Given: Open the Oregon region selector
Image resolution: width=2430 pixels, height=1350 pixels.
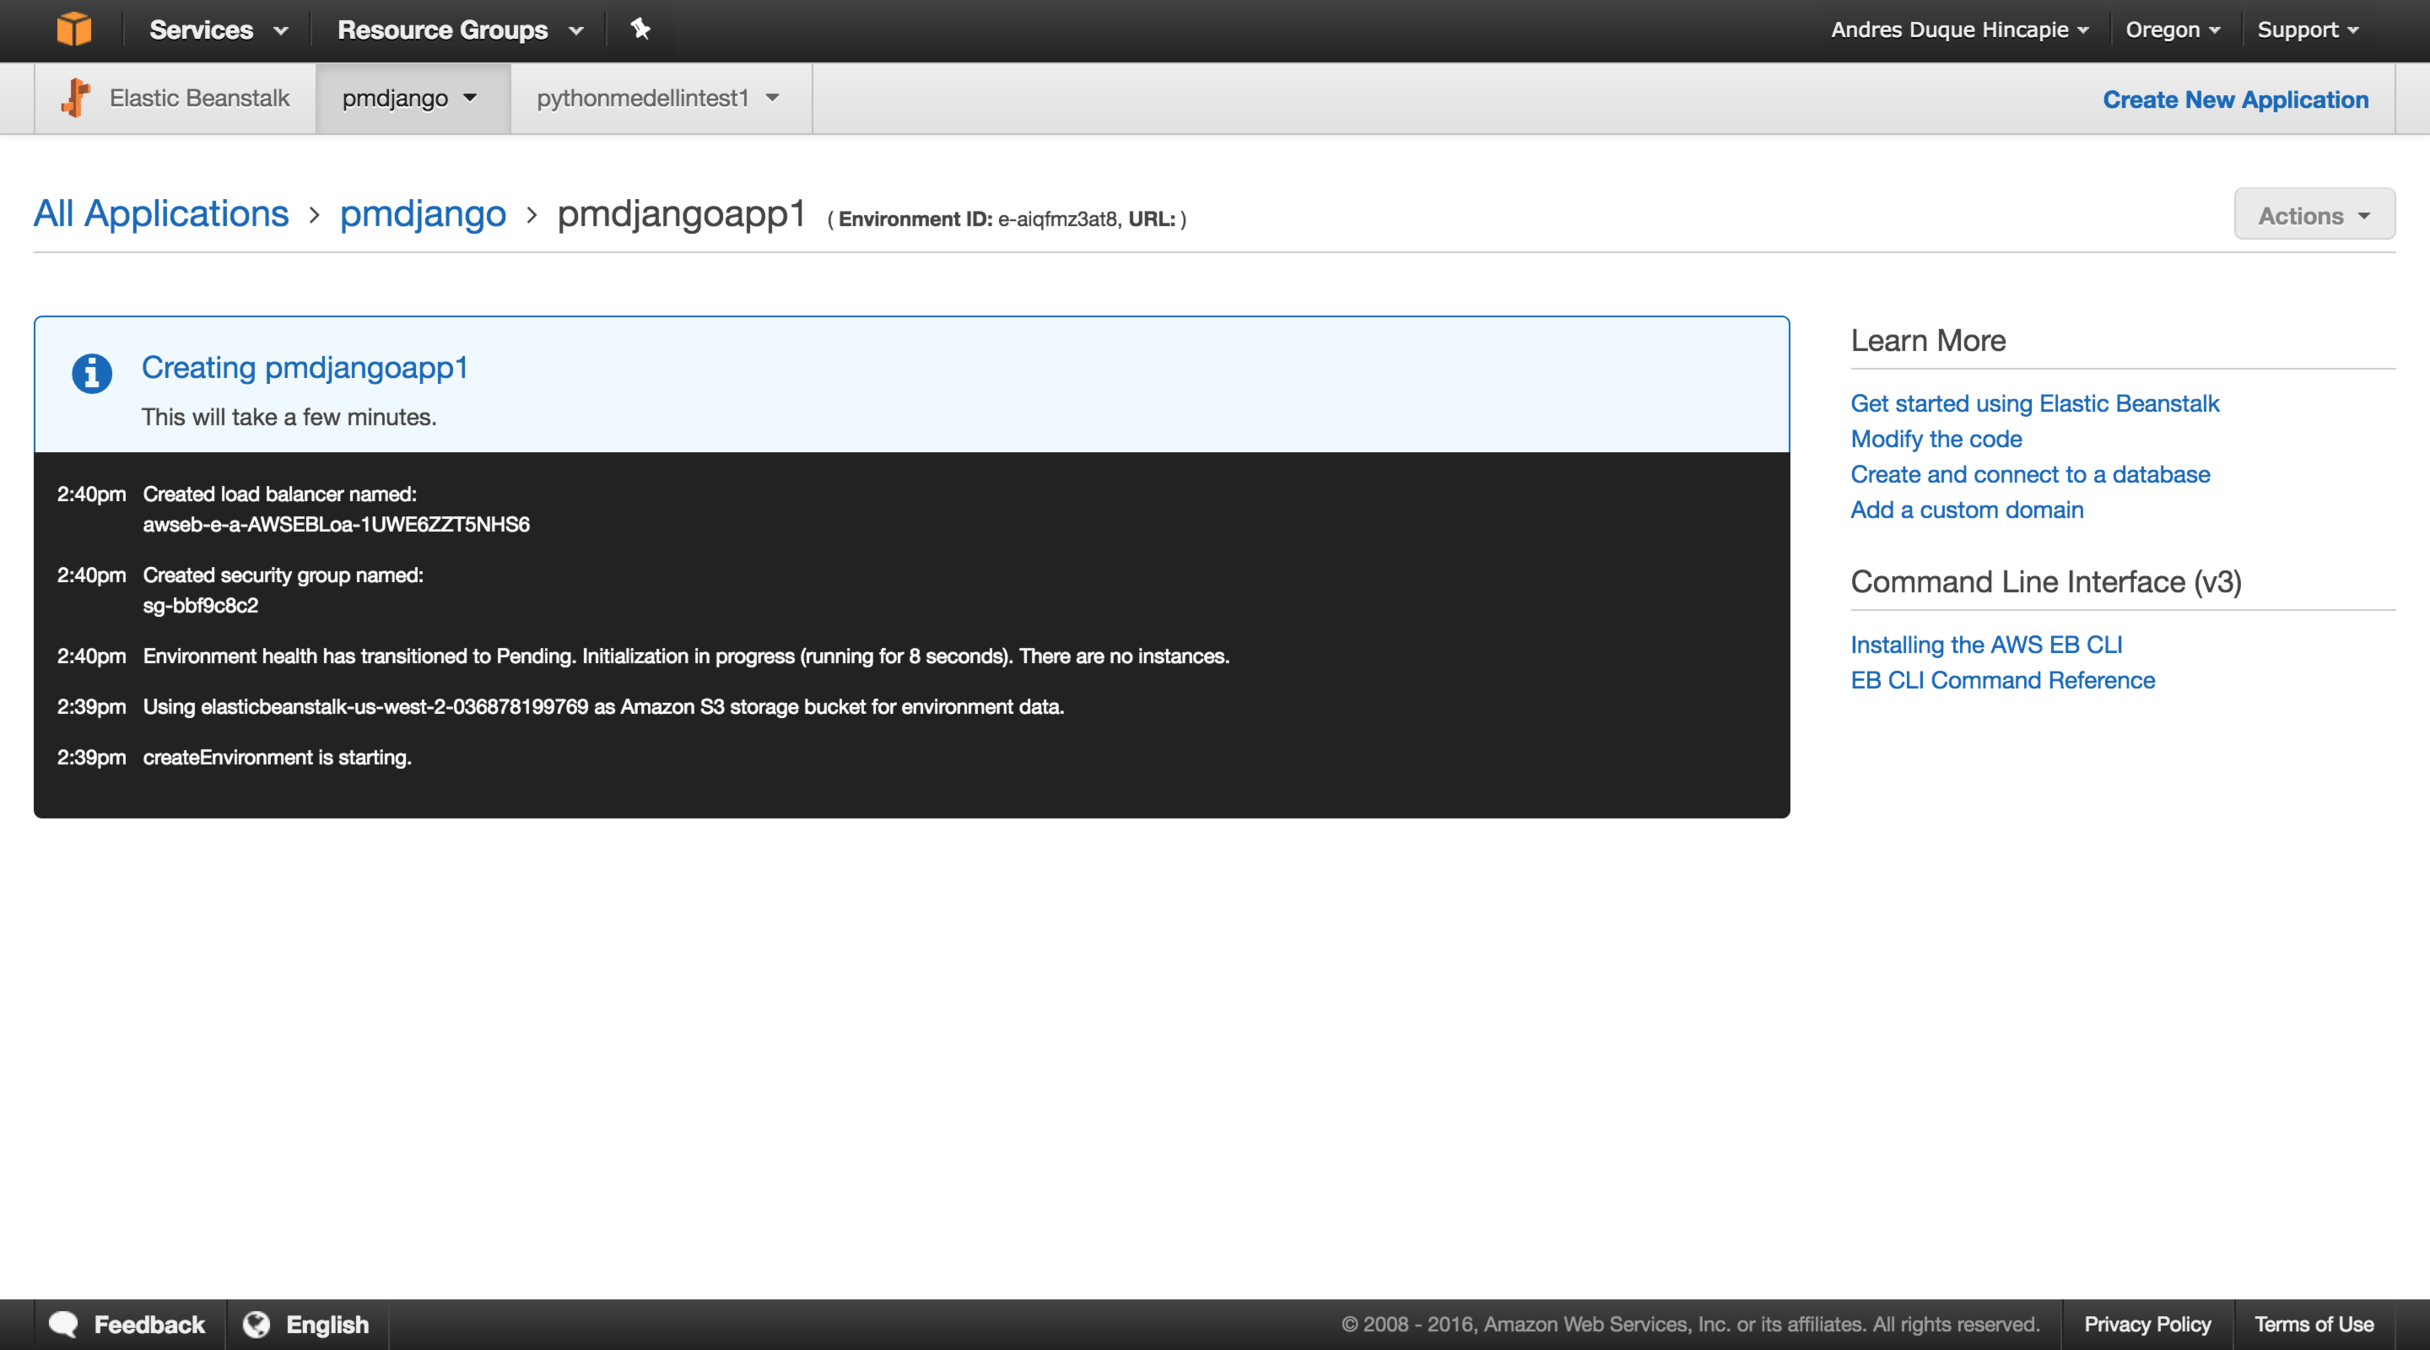Looking at the screenshot, I should [x=2171, y=30].
